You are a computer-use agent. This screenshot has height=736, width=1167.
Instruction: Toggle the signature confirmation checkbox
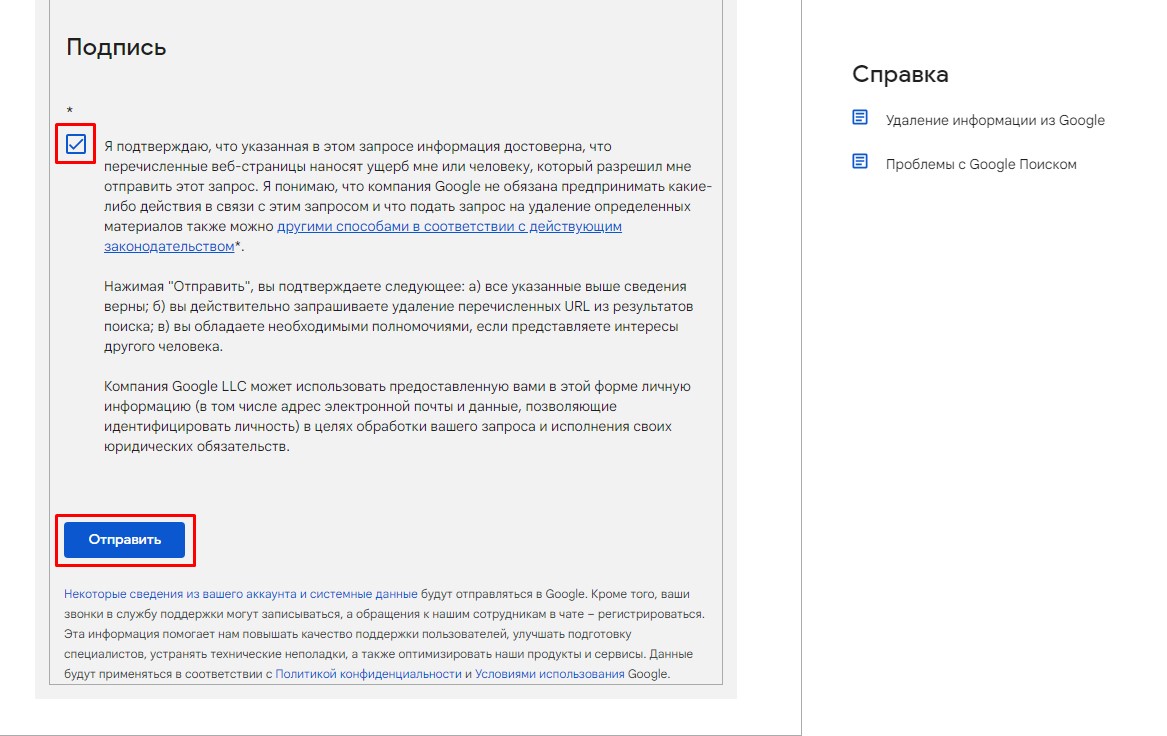(76, 145)
